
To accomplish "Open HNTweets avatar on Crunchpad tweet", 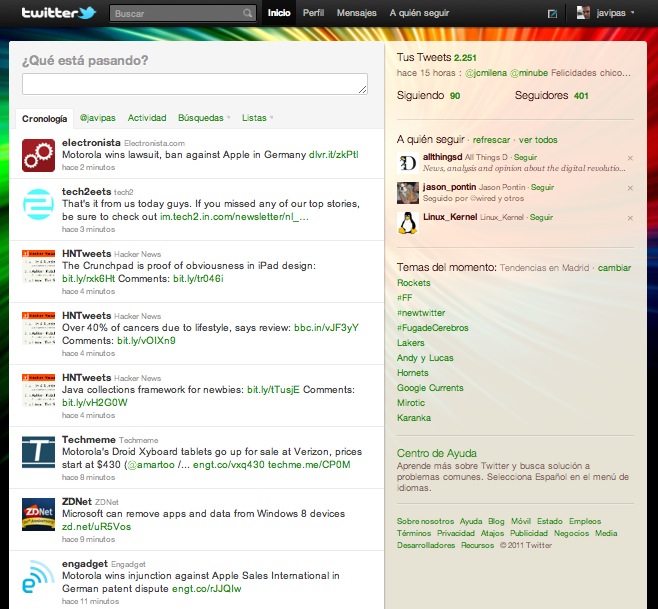I will click(38, 266).
